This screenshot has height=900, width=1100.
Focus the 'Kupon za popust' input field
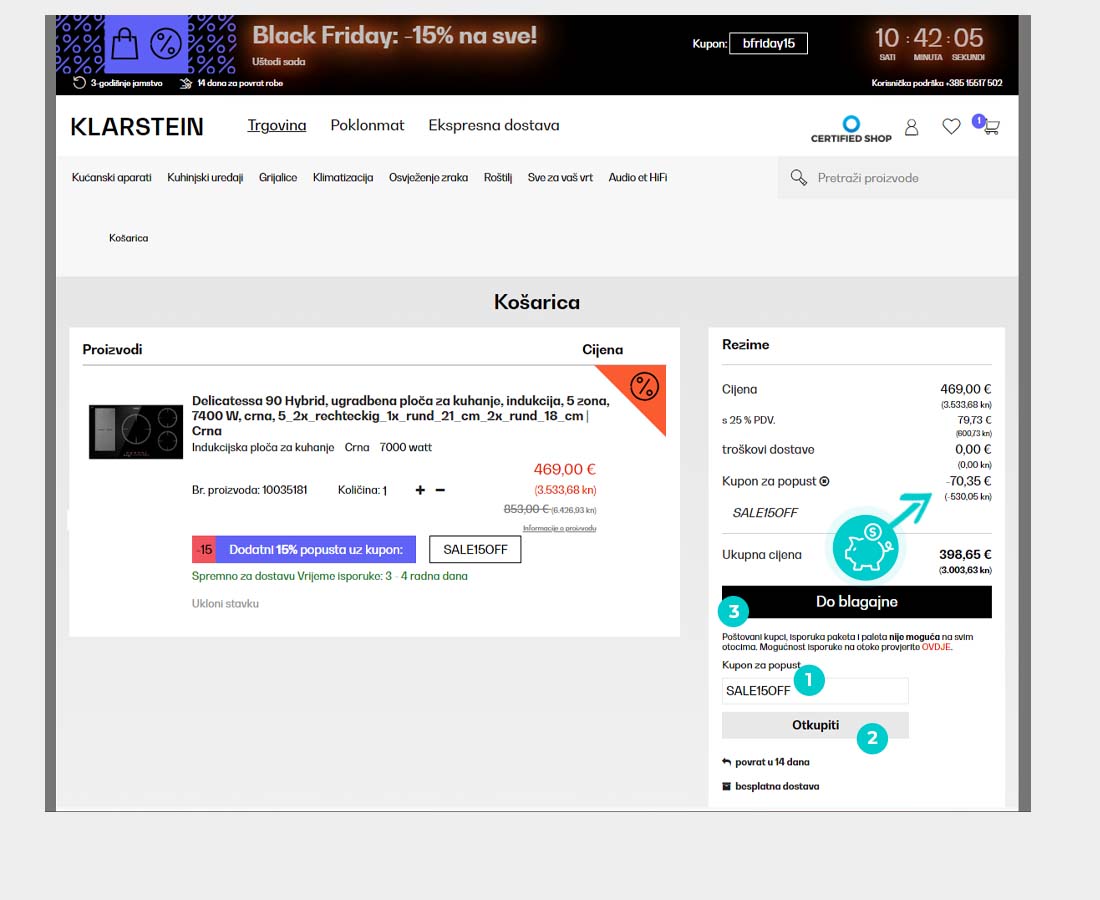(815, 691)
